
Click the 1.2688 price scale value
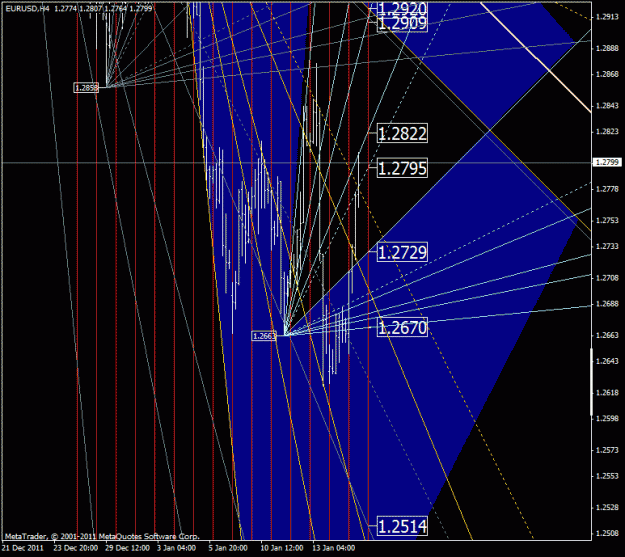[x=607, y=304]
